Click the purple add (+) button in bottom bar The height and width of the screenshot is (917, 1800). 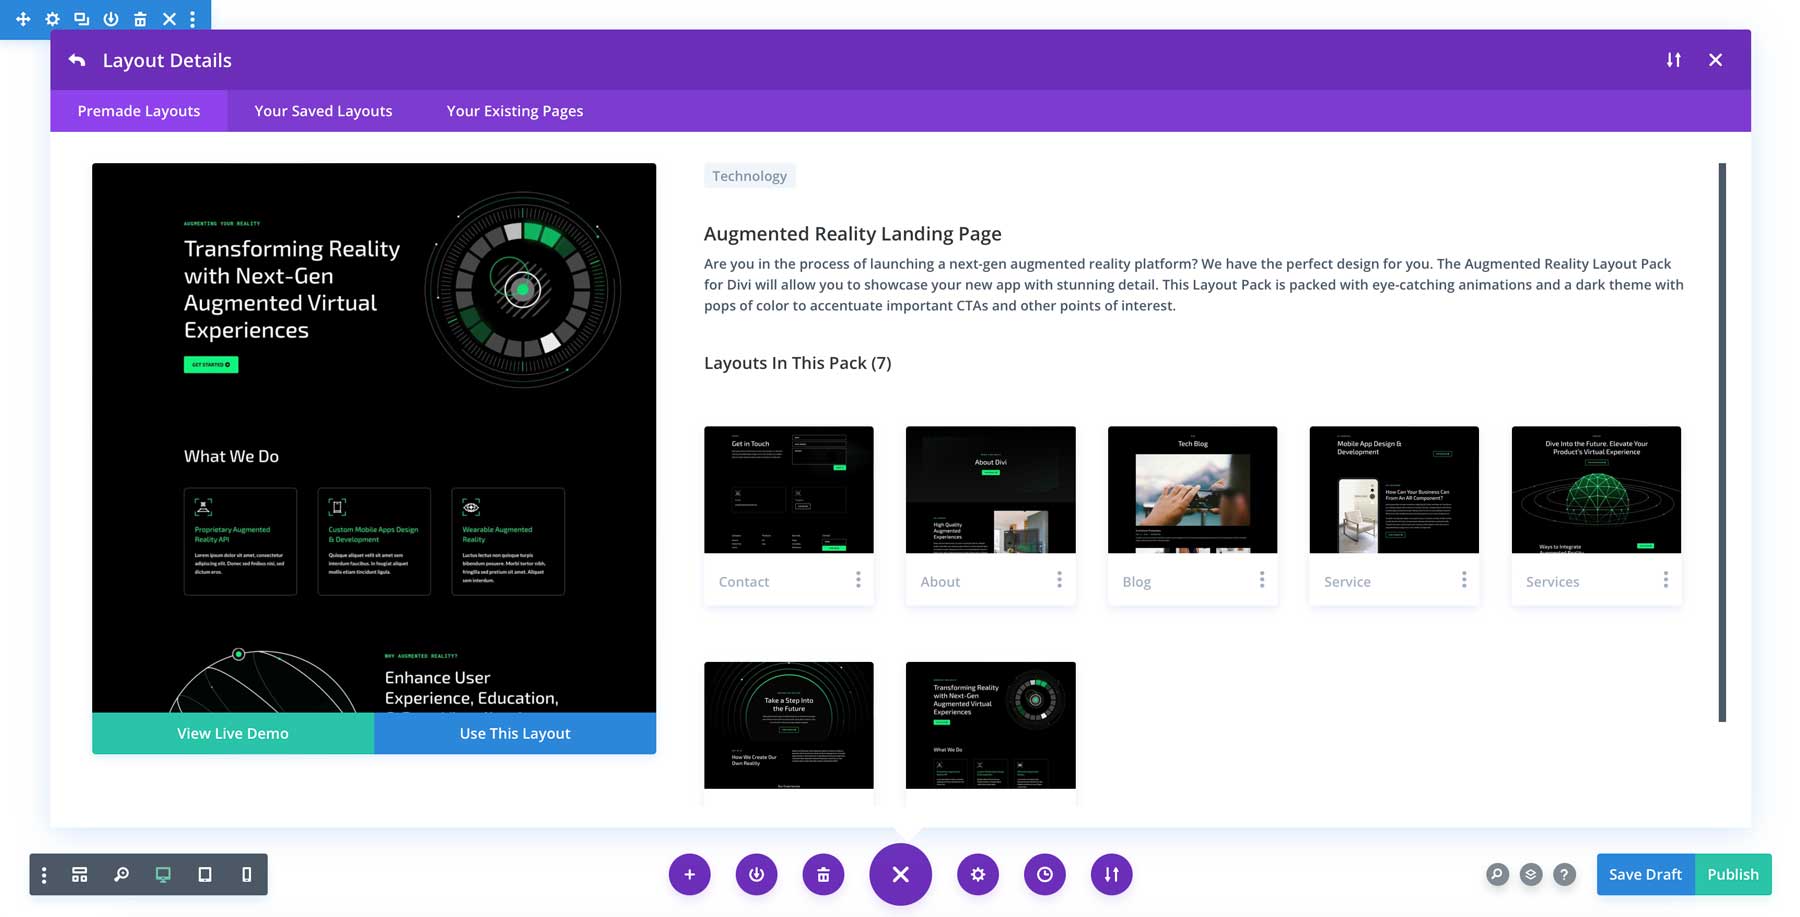[689, 874]
